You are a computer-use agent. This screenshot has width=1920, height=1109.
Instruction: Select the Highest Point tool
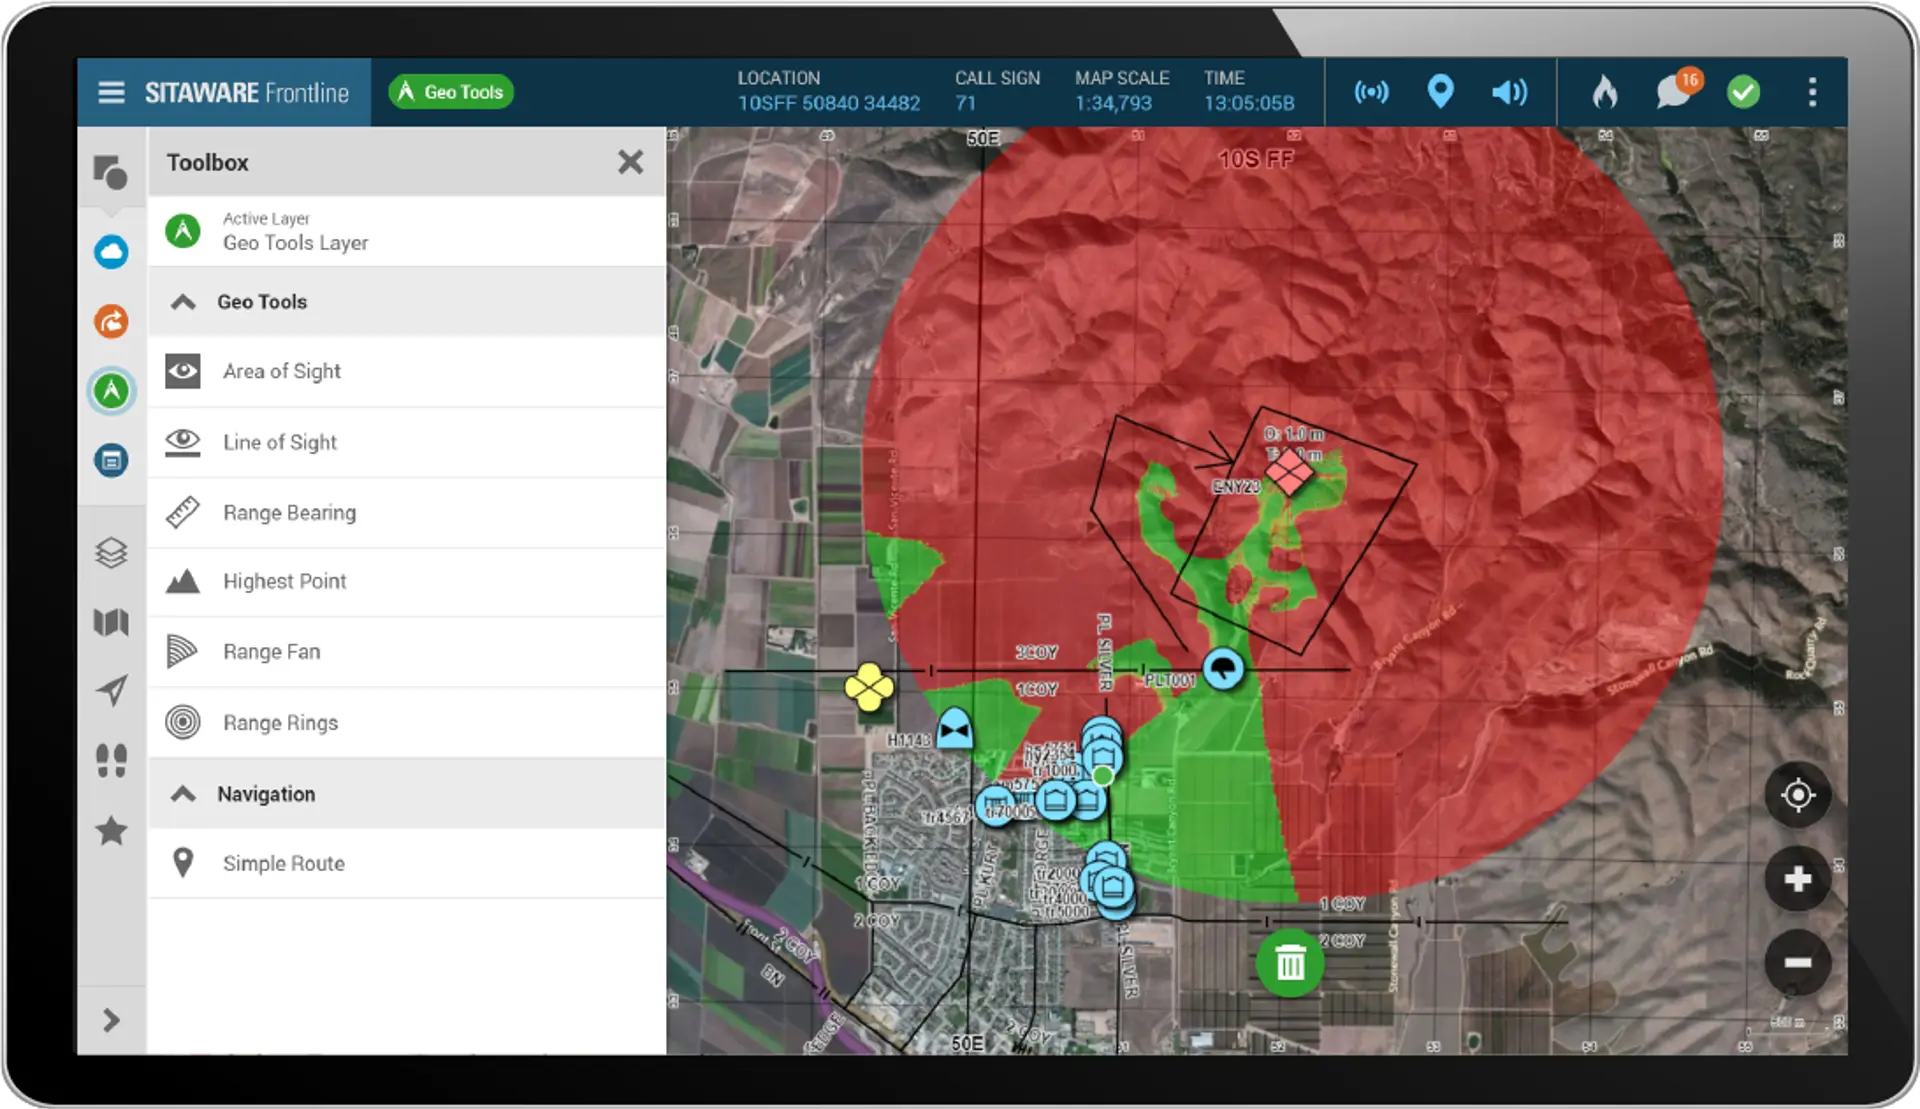click(x=284, y=581)
